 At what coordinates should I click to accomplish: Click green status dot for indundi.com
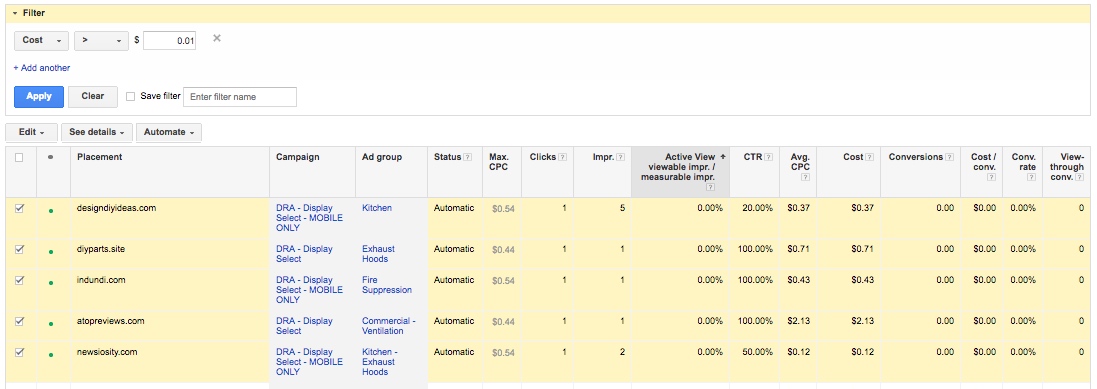tap(51, 283)
